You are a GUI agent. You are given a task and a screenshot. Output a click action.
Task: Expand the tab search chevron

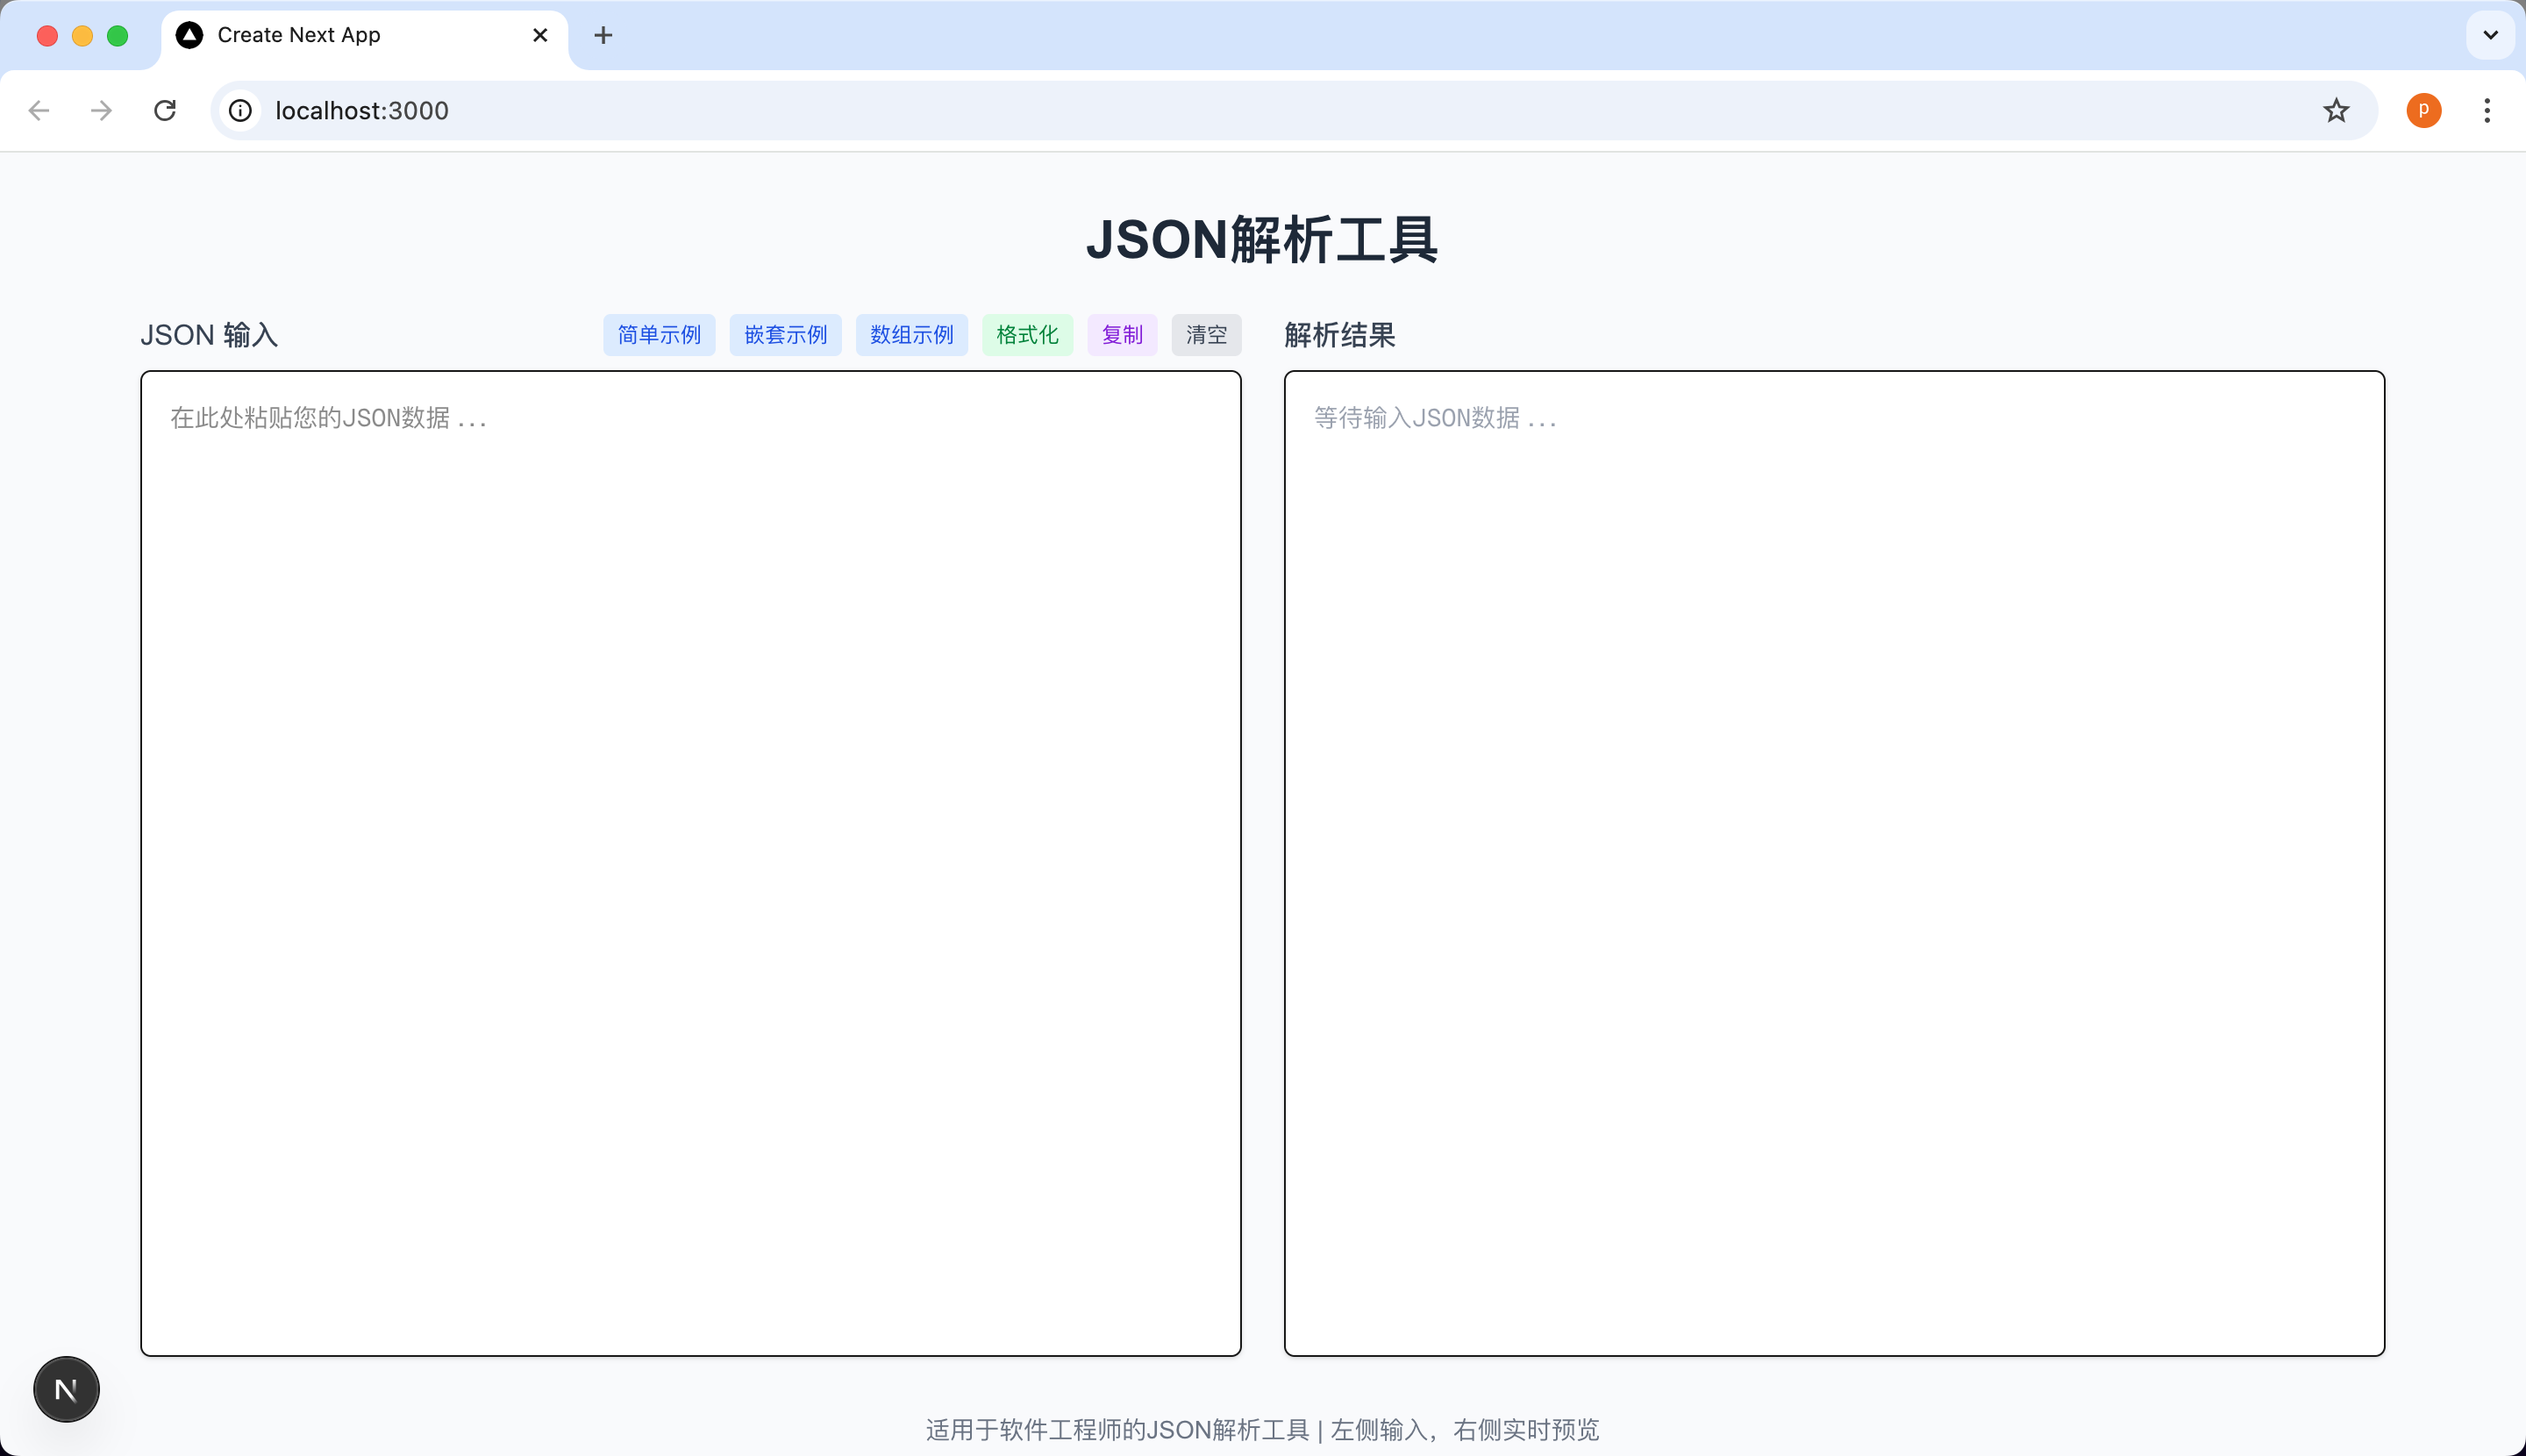click(x=2490, y=35)
